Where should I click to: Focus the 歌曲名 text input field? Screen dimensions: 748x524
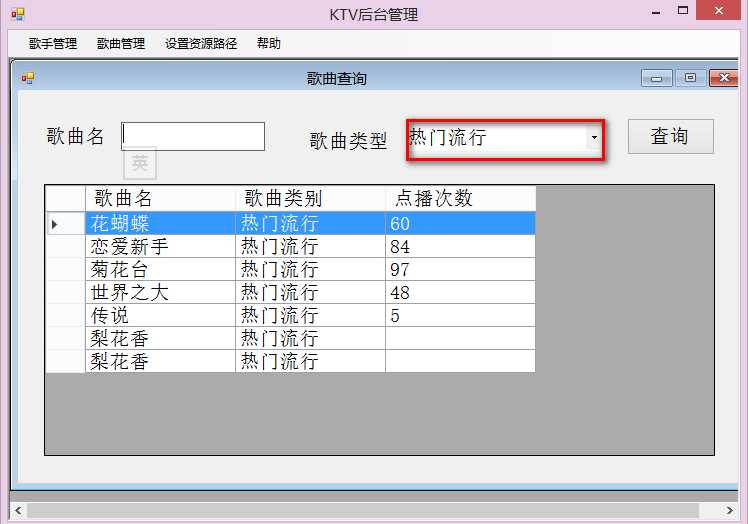[x=193, y=136]
